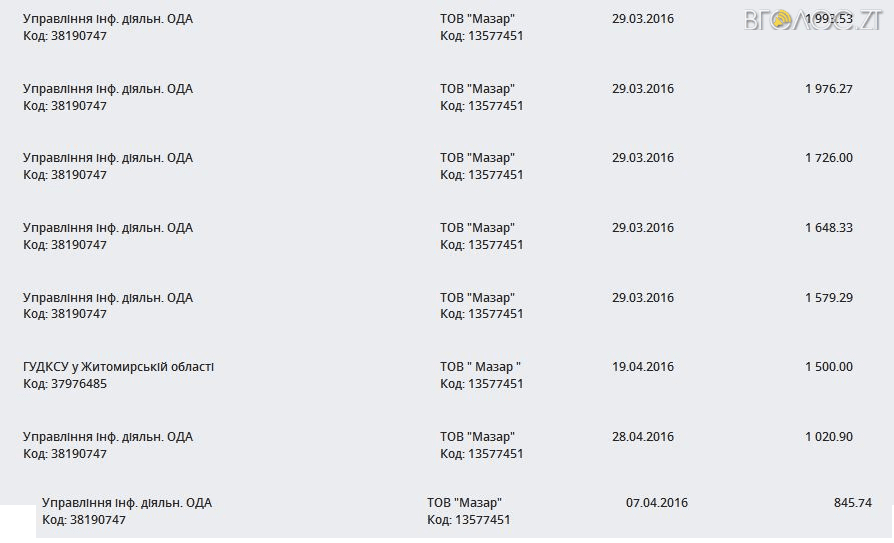This screenshot has height=543, width=894.
Task: Select the payer name in the 28.04.2016 row
Action: tap(108, 437)
